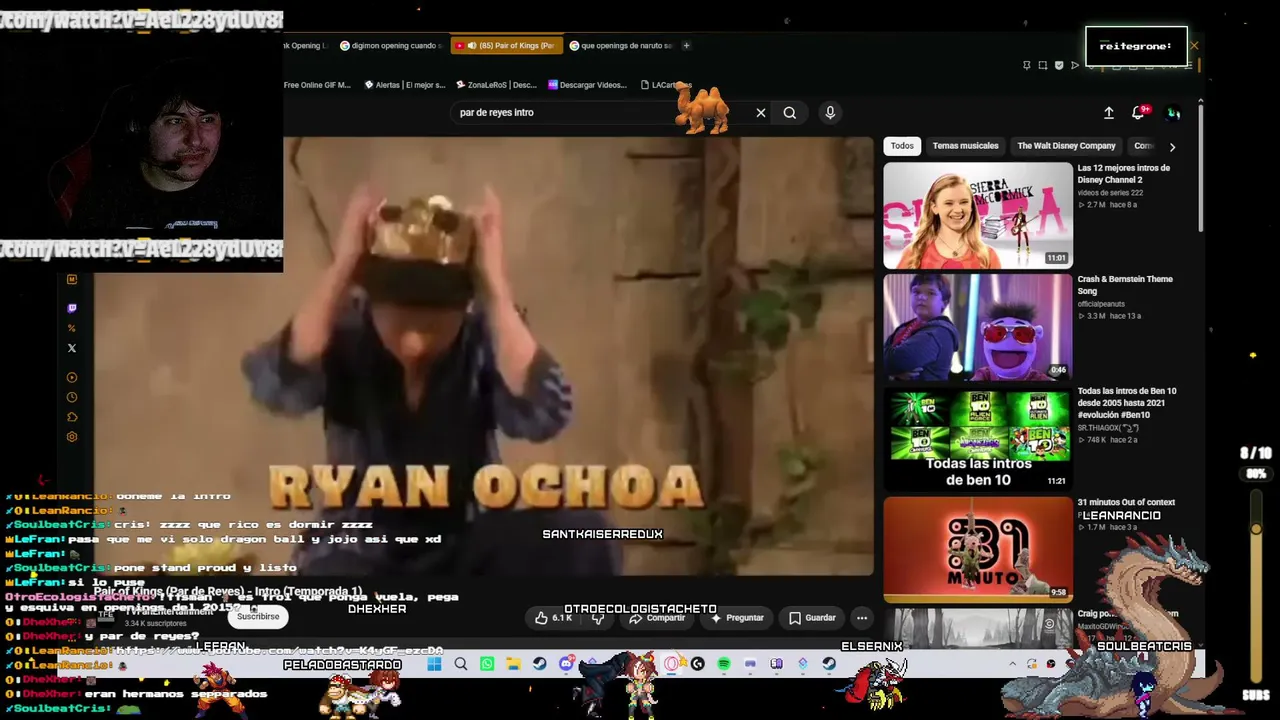This screenshot has height=720, width=1280.
Task: Open the 'Free Online GIF M...' bookmark
Action: click(317, 85)
